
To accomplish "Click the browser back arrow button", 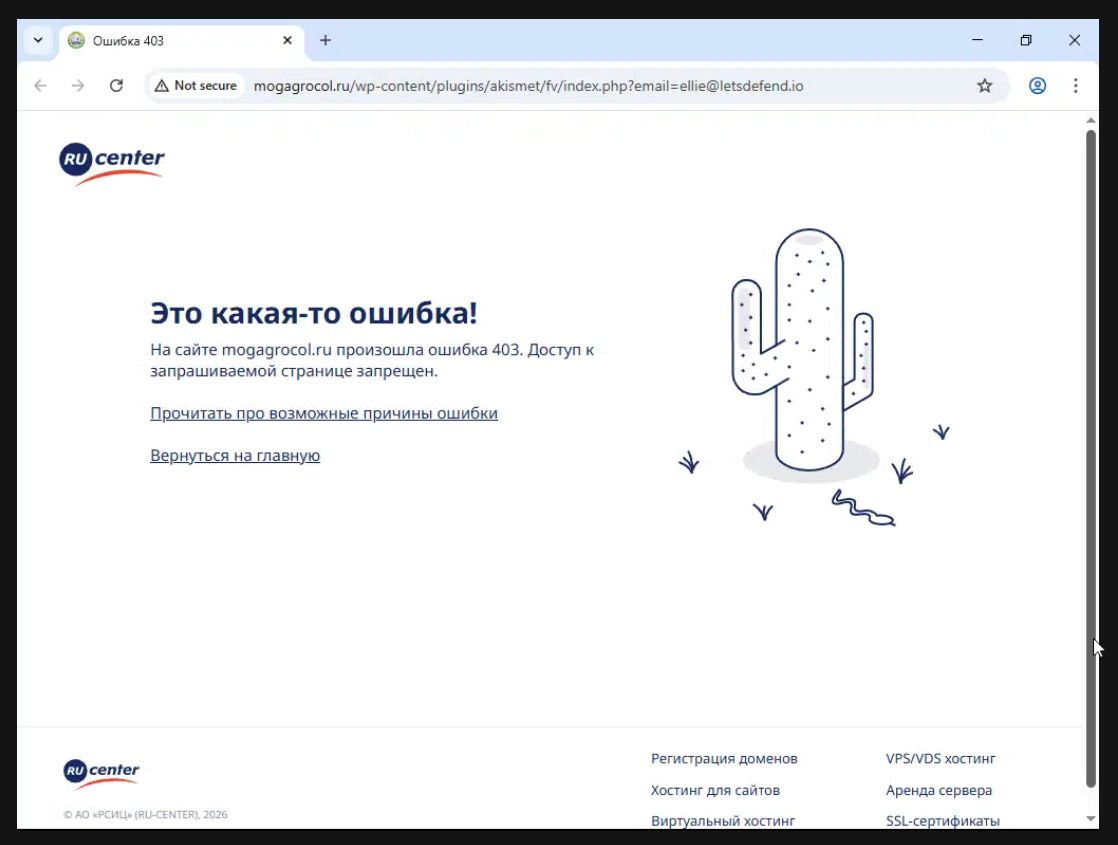I will coord(40,86).
